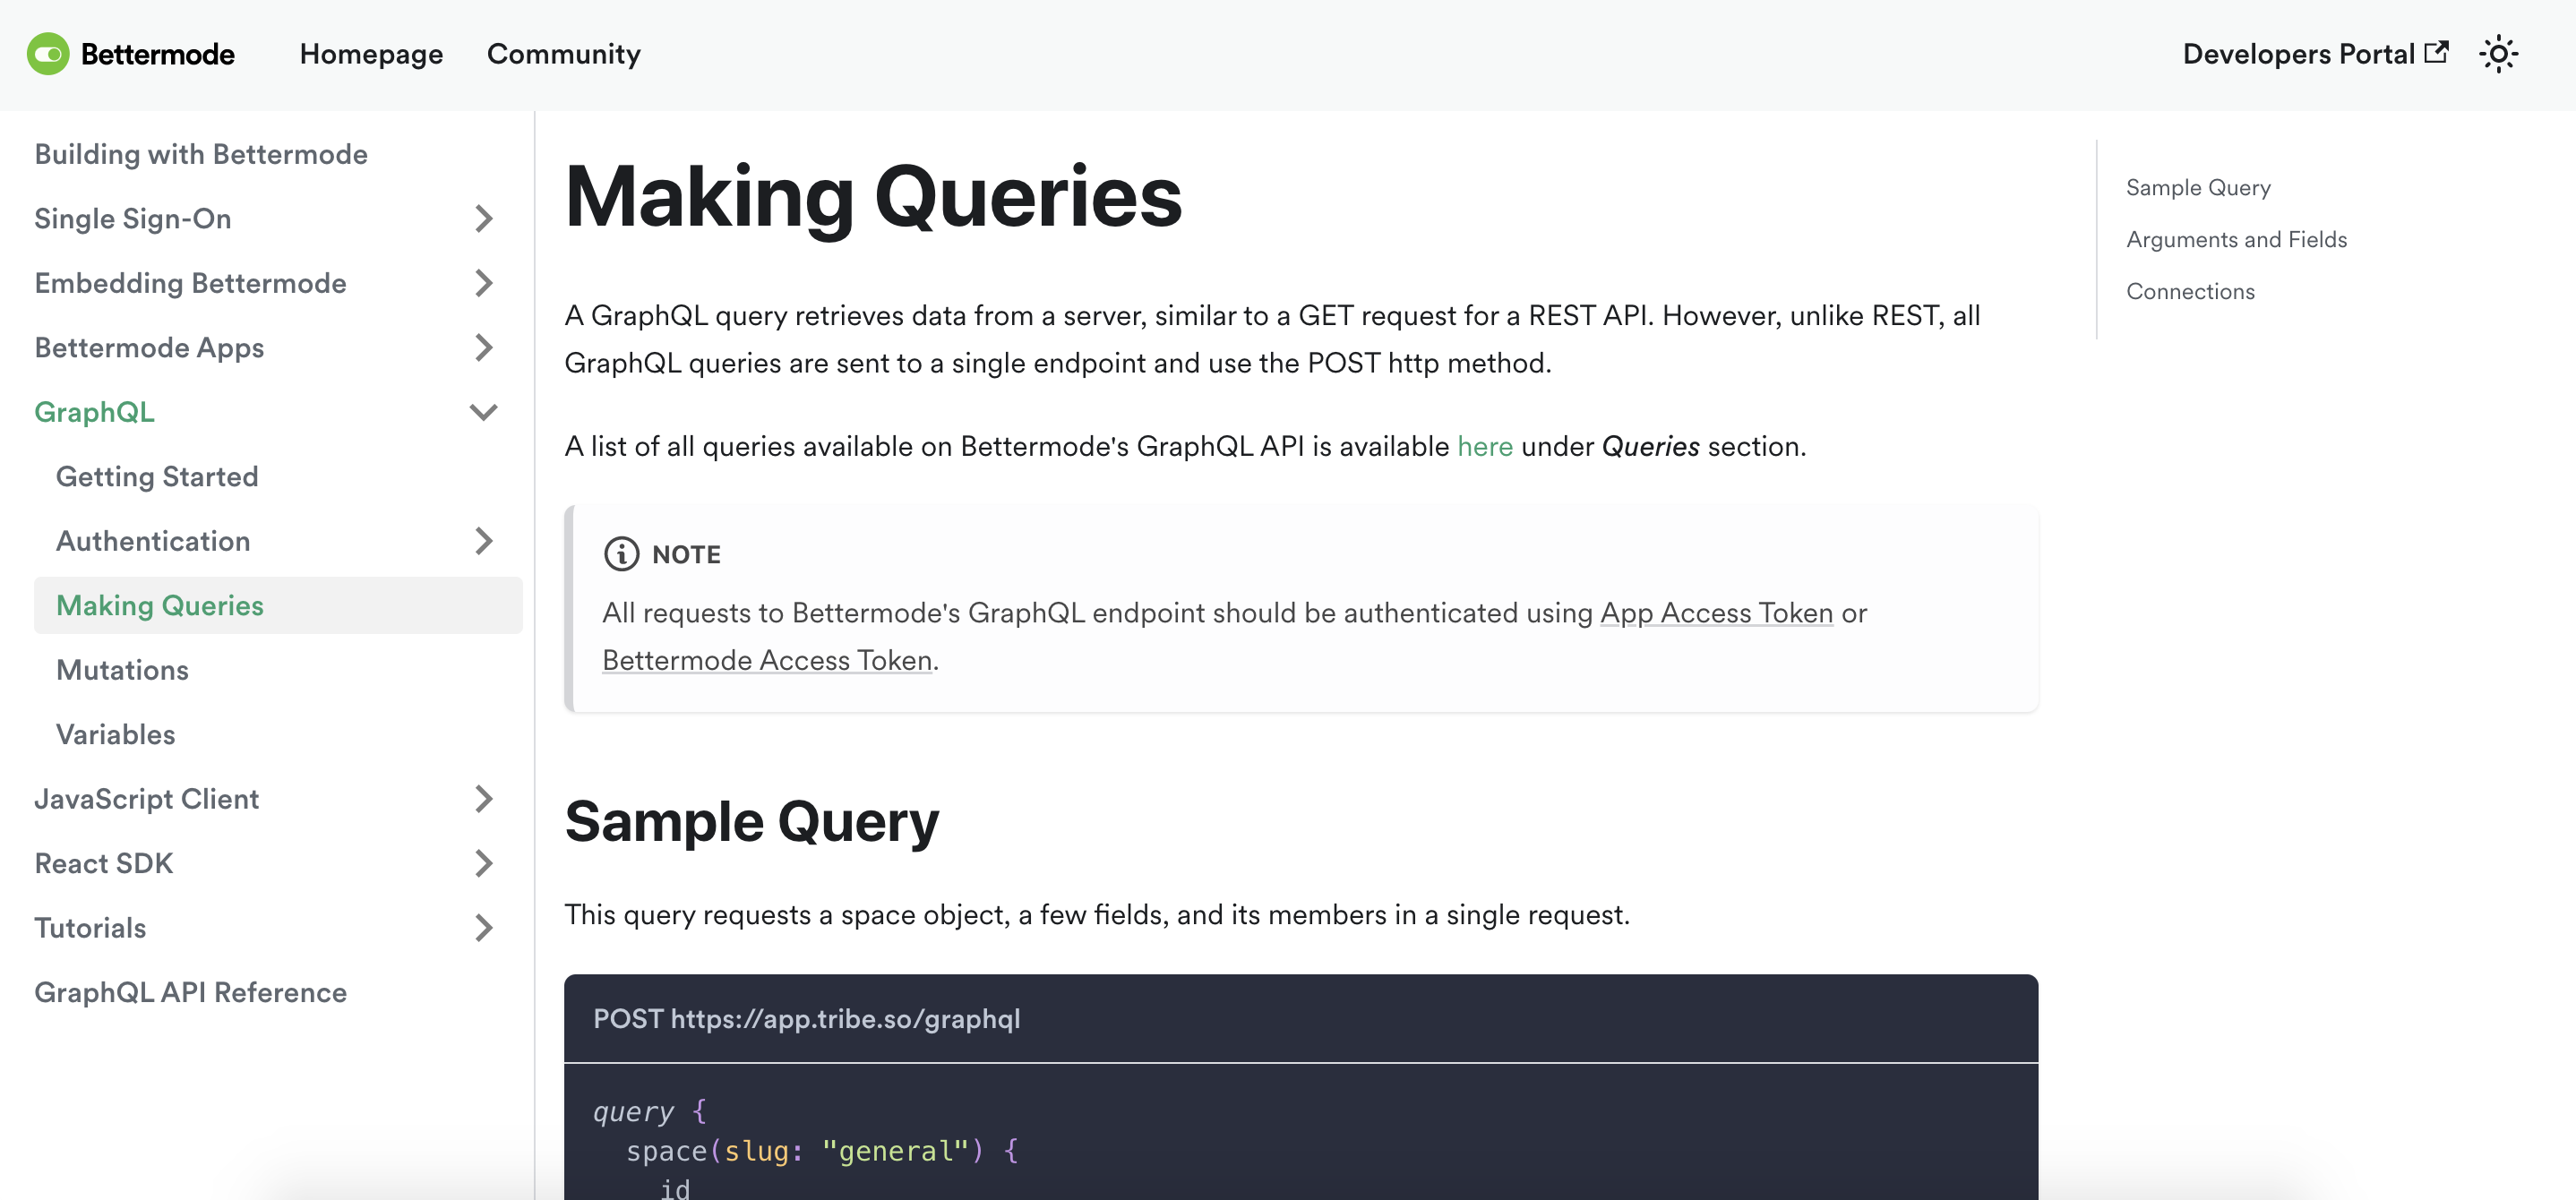2576x1200 pixels.
Task: Expand the Single Sign-On chevron
Action: tap(484, 219)
